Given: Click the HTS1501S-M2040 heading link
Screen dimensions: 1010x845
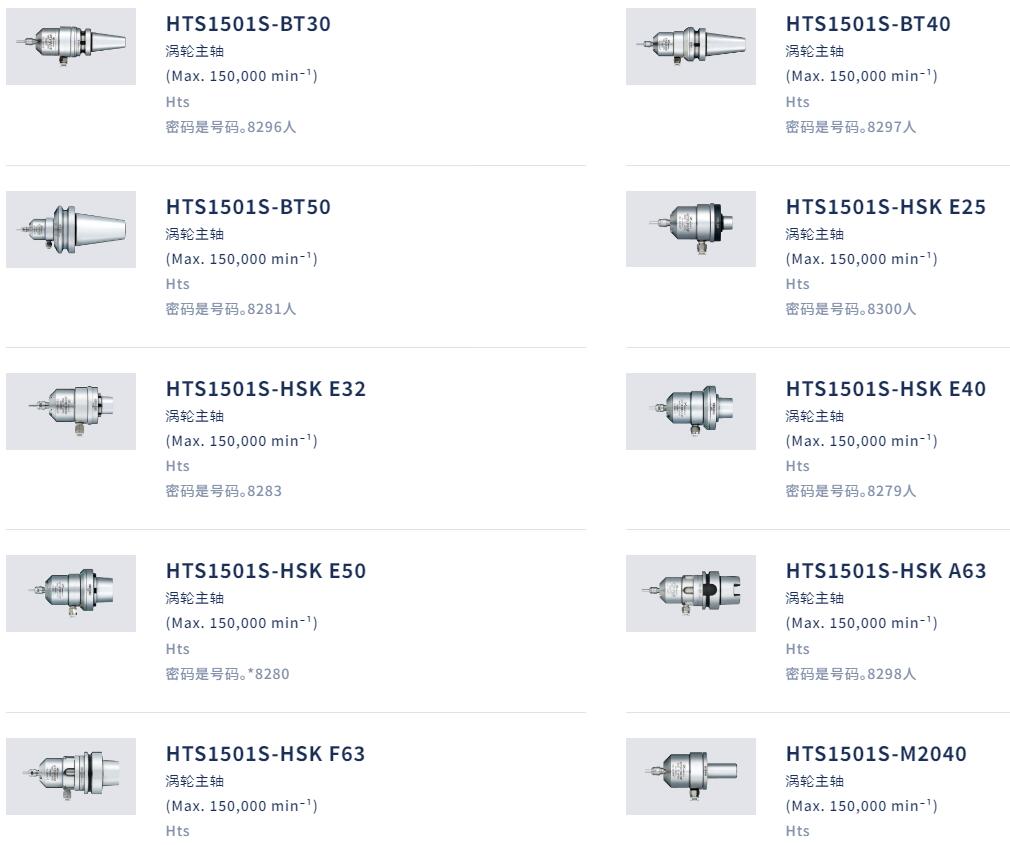Looking at the screenshot, I should click(876, 754).
